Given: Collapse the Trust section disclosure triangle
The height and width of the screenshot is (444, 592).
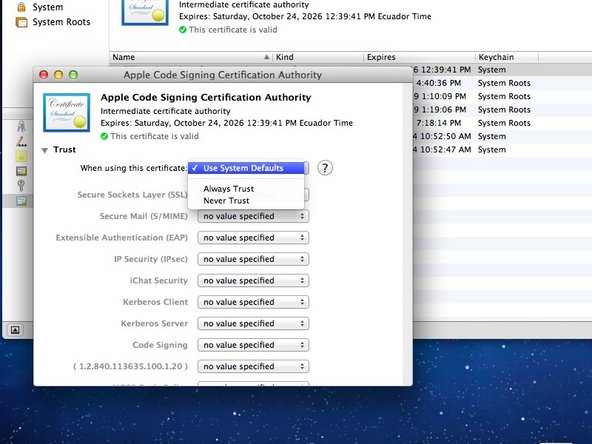Looking at the screenshot, I should 45,150.
